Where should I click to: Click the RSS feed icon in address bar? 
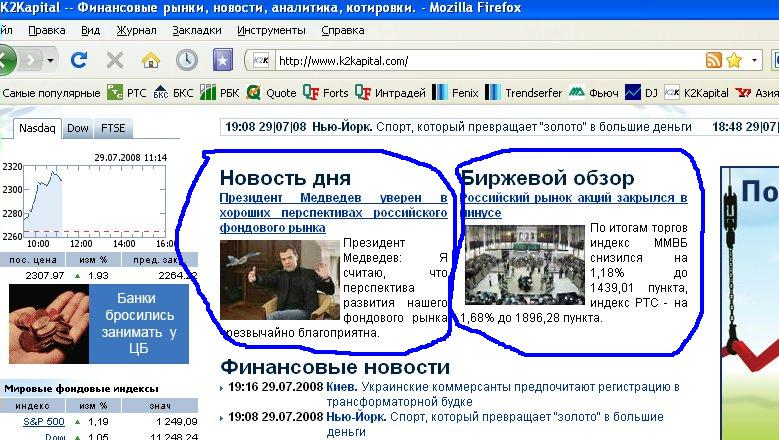point(713,61)
